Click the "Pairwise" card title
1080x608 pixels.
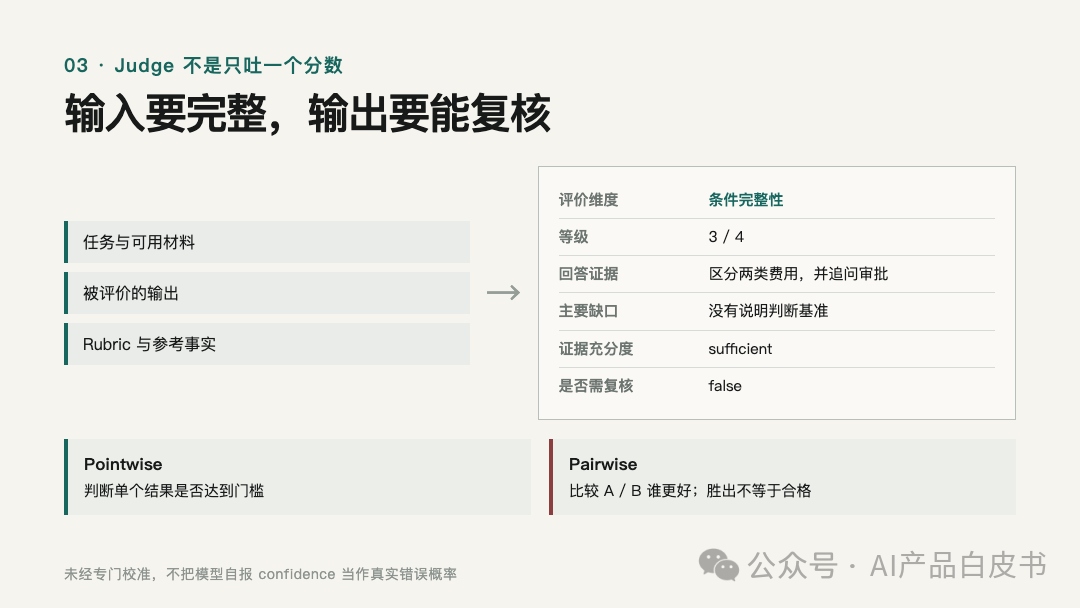pos(603,464)
